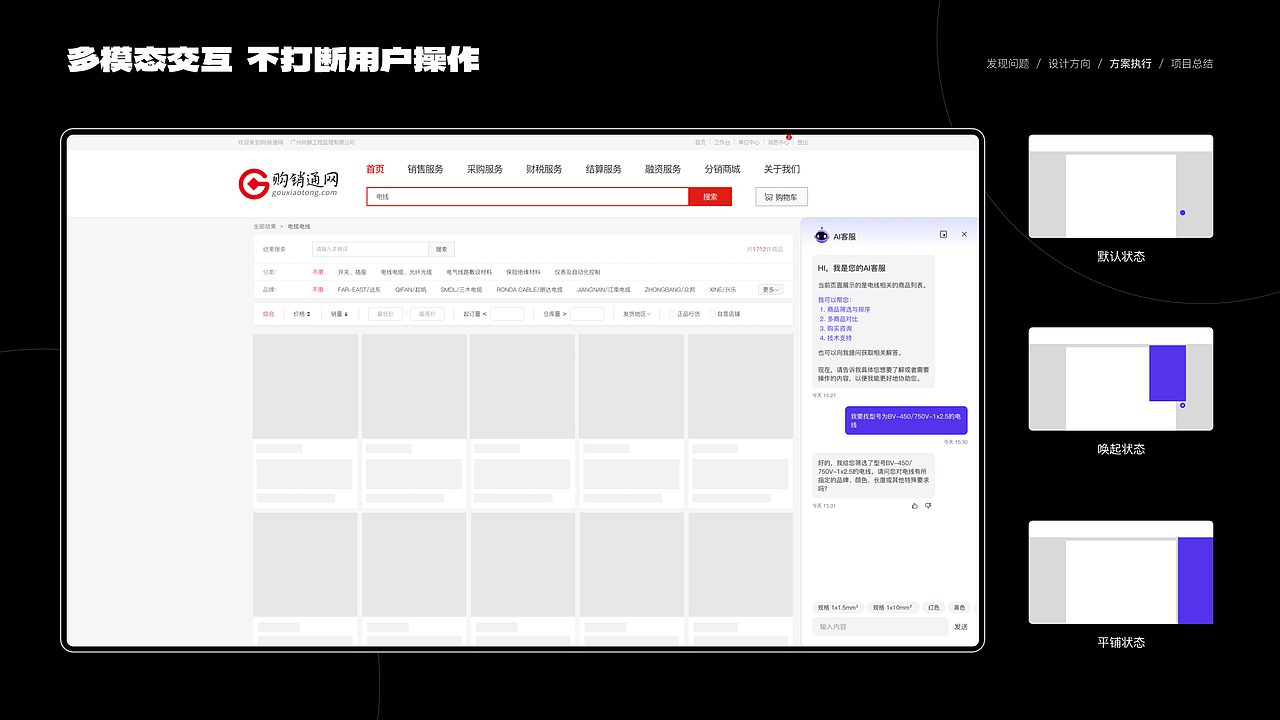Open 消息中心 with the notification badge
Screen dimensions: 1280x720
click(x=778, y=142)
